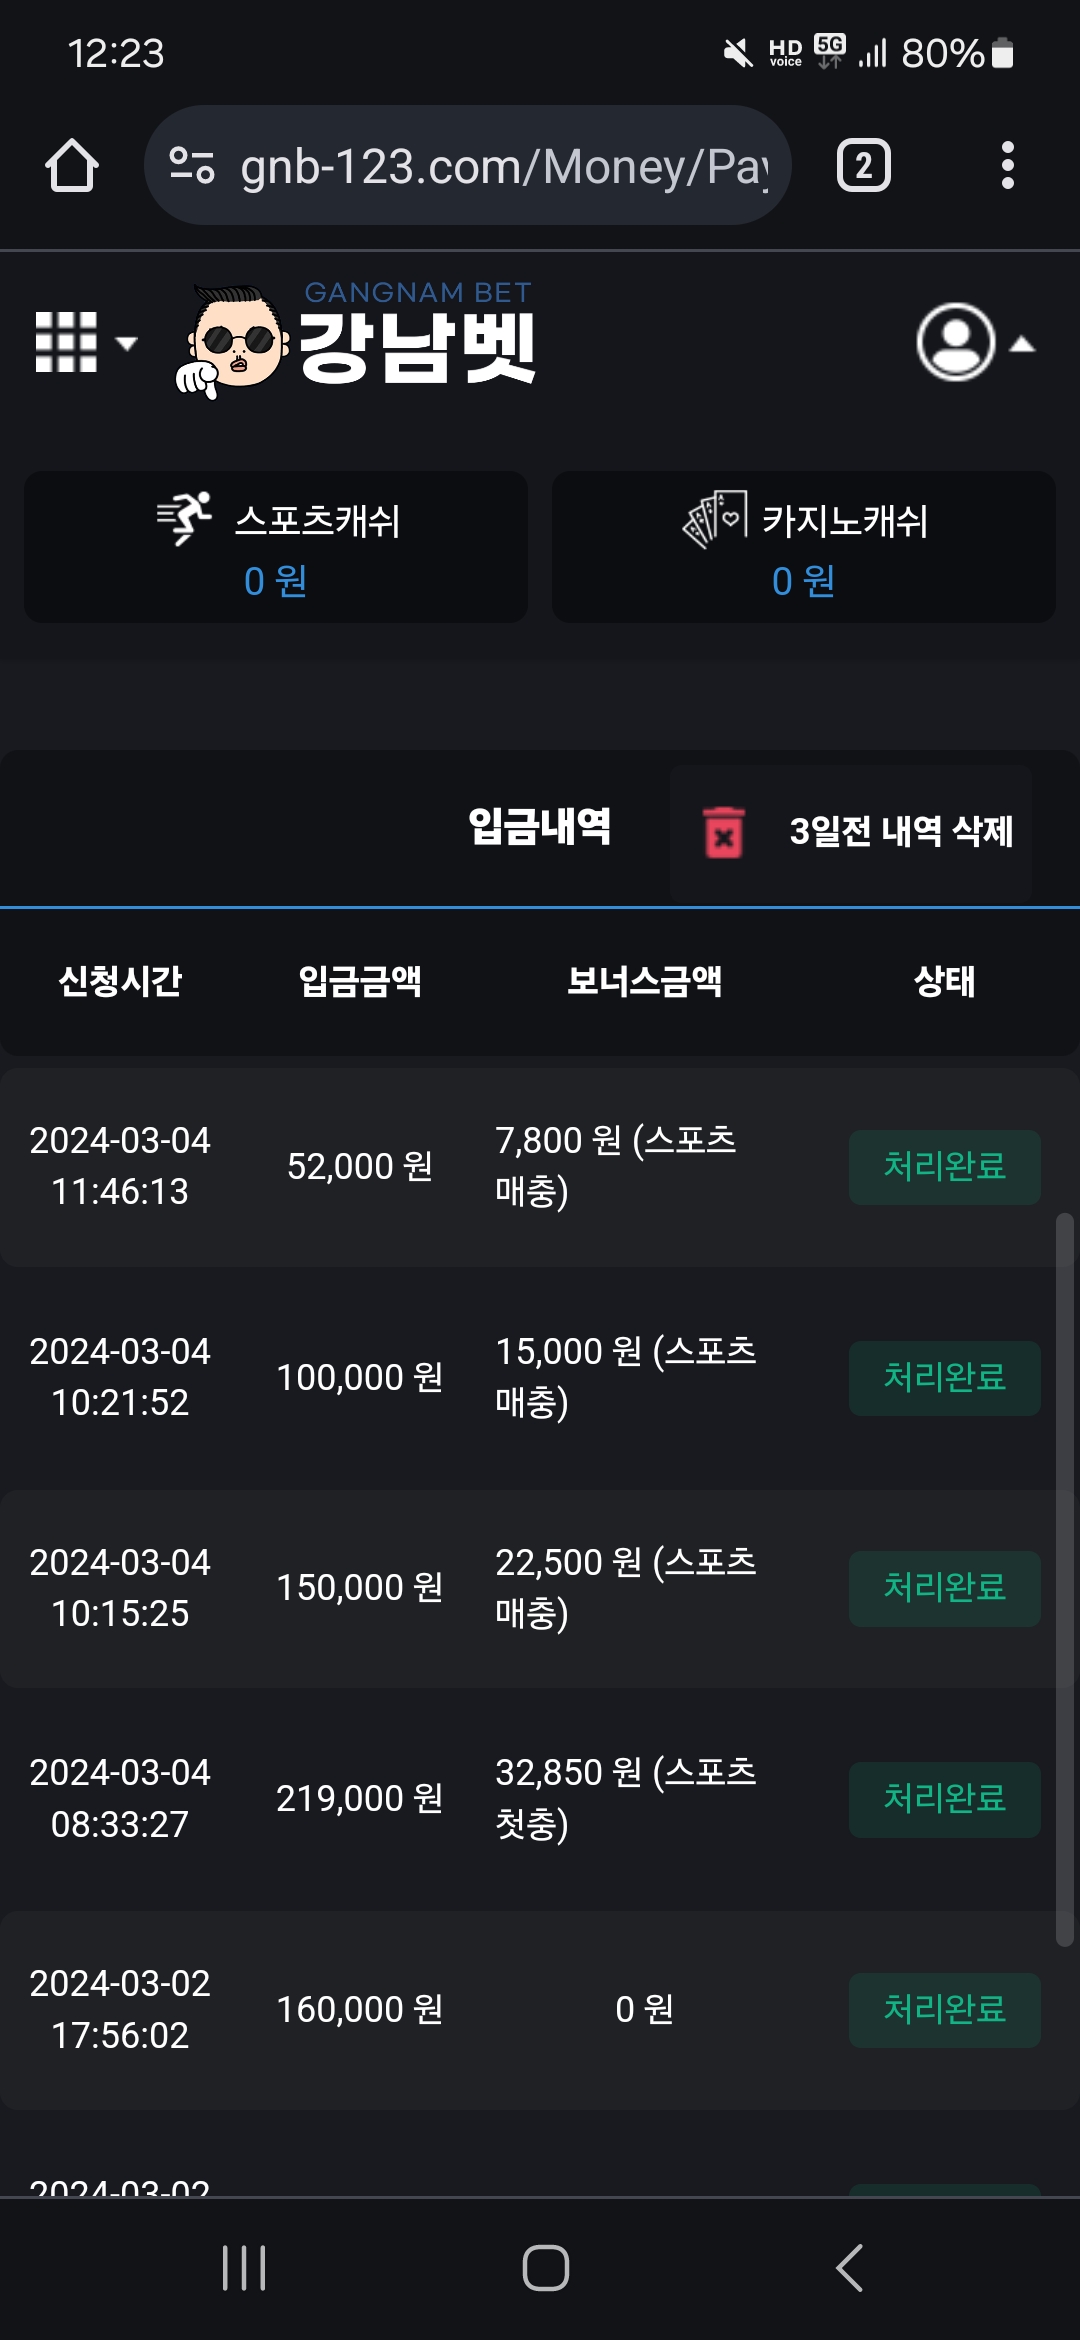The image size is (1080, 2340).
Task: Click 처리완료 status for 52,000 원 deposit
Action: tap(944, 1167)
